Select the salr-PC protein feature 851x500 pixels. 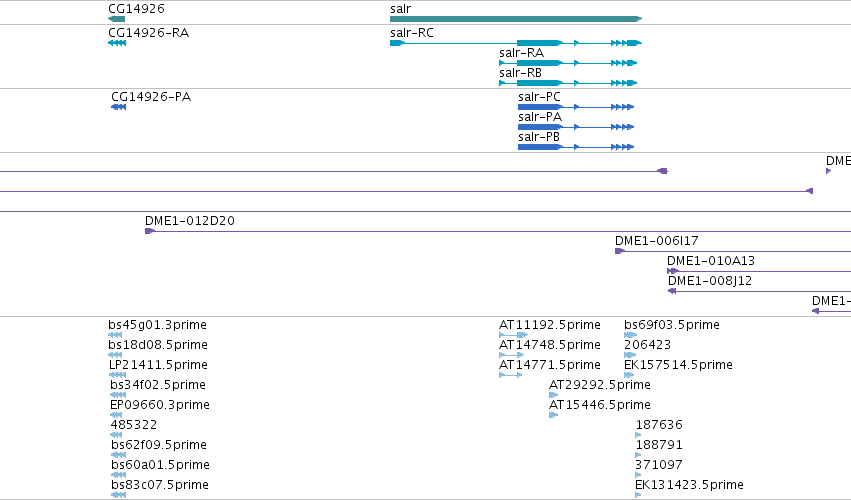coord(576,107)
